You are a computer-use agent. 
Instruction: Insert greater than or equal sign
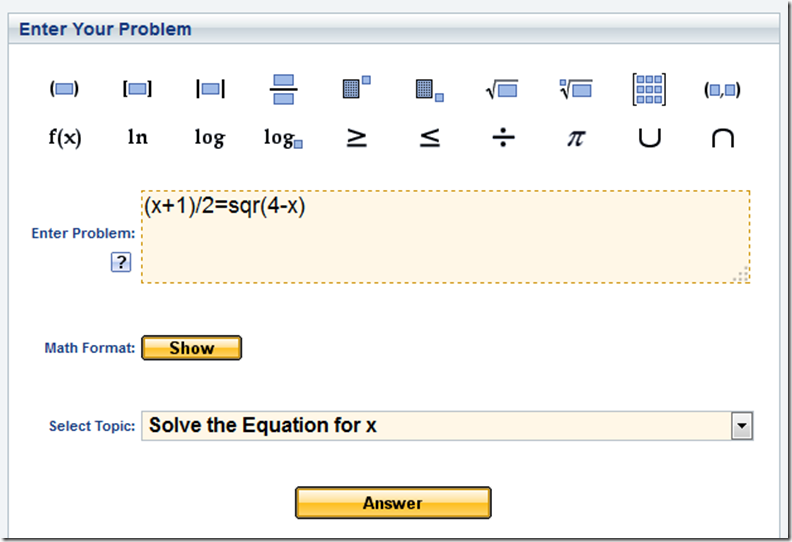click(x=356, y=138)
